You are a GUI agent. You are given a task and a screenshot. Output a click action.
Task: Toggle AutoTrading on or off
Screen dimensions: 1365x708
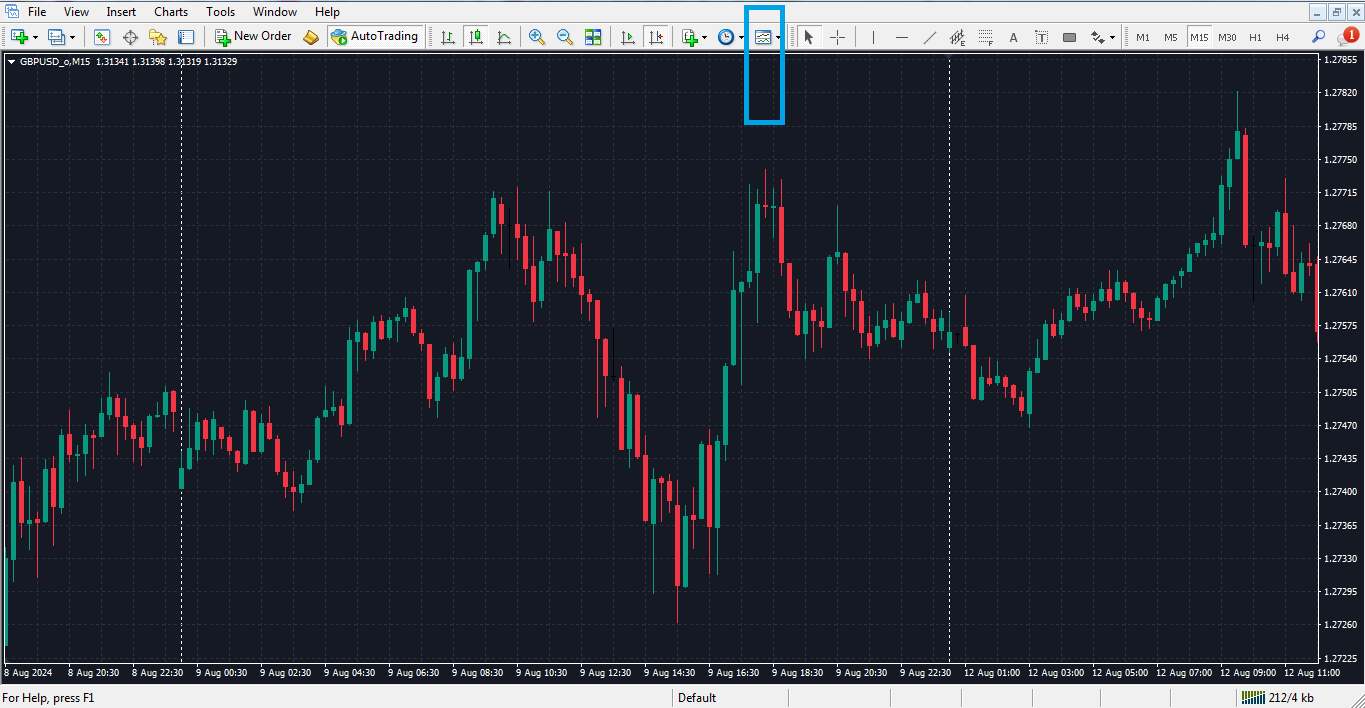point(376,36)
